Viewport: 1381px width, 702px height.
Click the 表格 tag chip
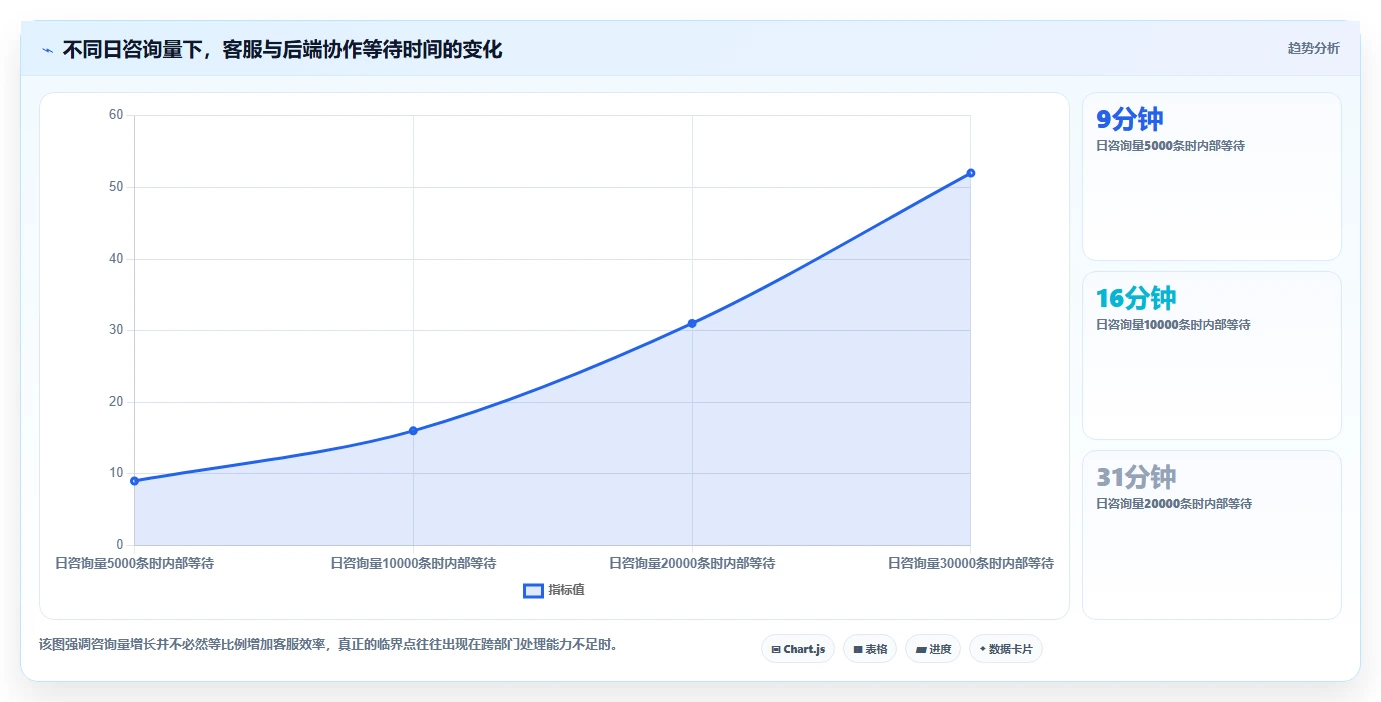[870, 649]
